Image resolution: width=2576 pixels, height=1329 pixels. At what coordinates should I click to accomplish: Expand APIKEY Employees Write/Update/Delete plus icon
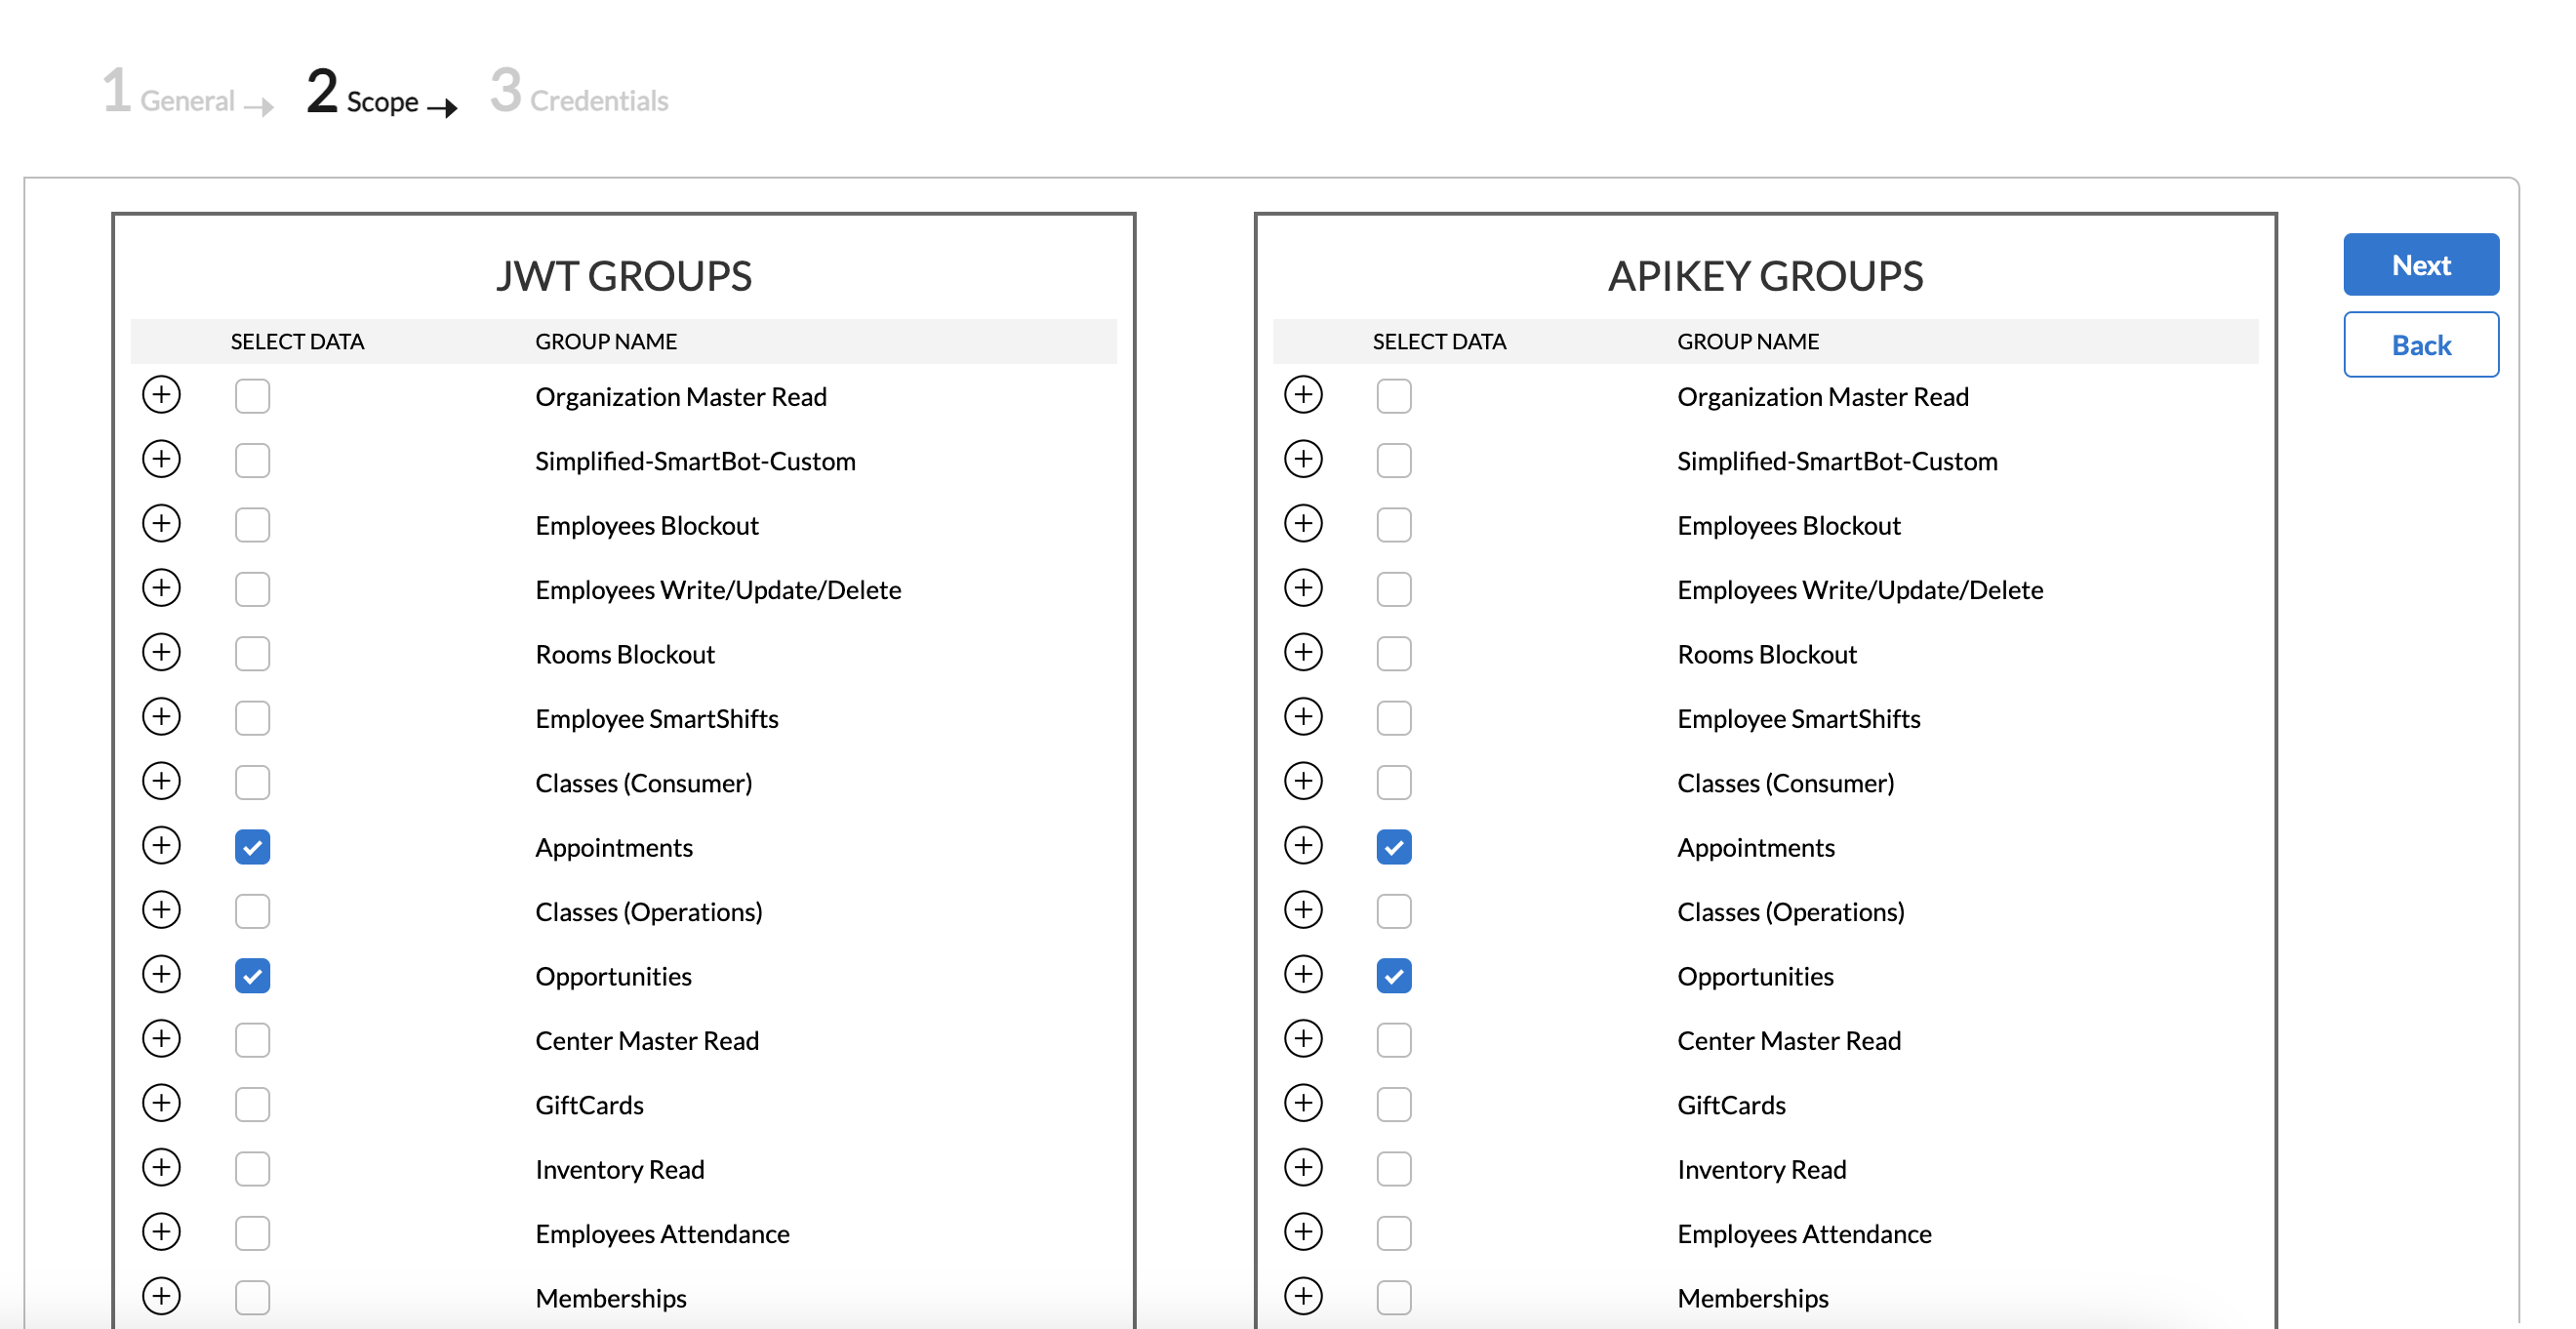click(1303, 588)
